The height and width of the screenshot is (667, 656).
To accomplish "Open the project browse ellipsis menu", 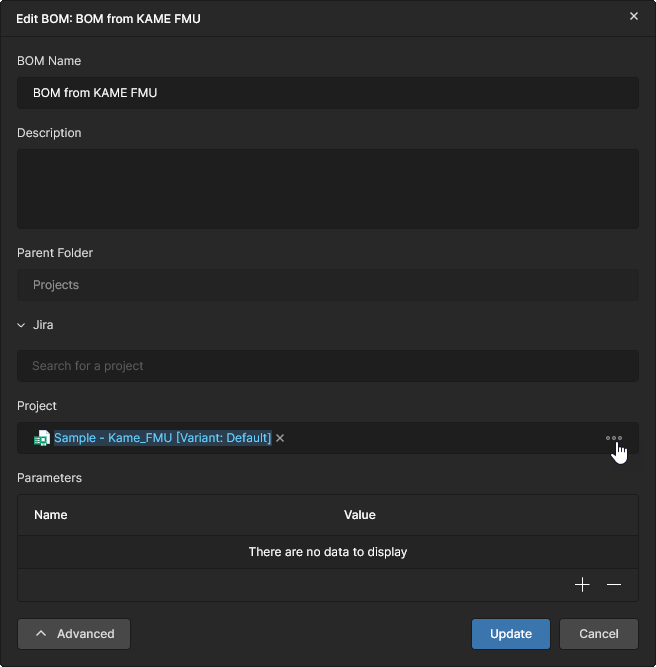I will click(614, 438).
